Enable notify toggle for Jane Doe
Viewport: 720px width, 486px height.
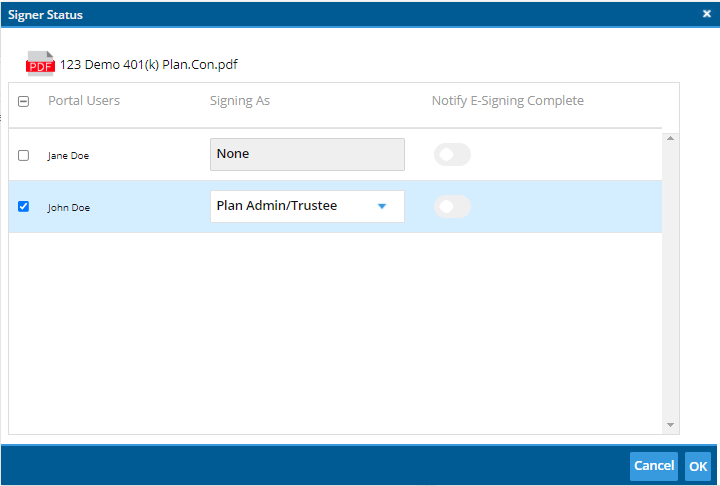pos(452,154)
